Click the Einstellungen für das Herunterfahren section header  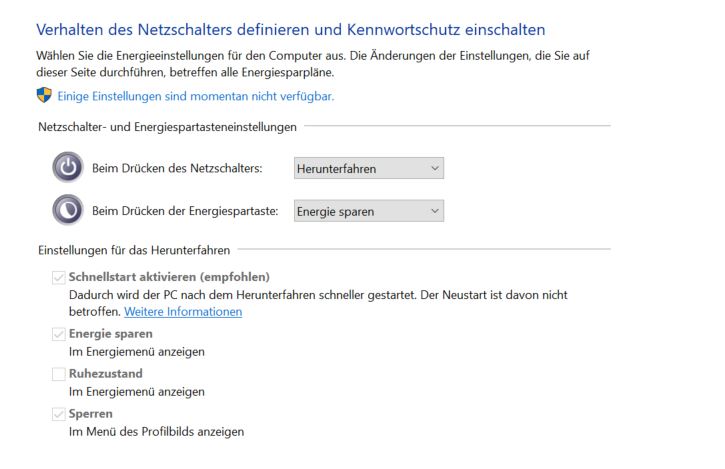tap(134, 249)
